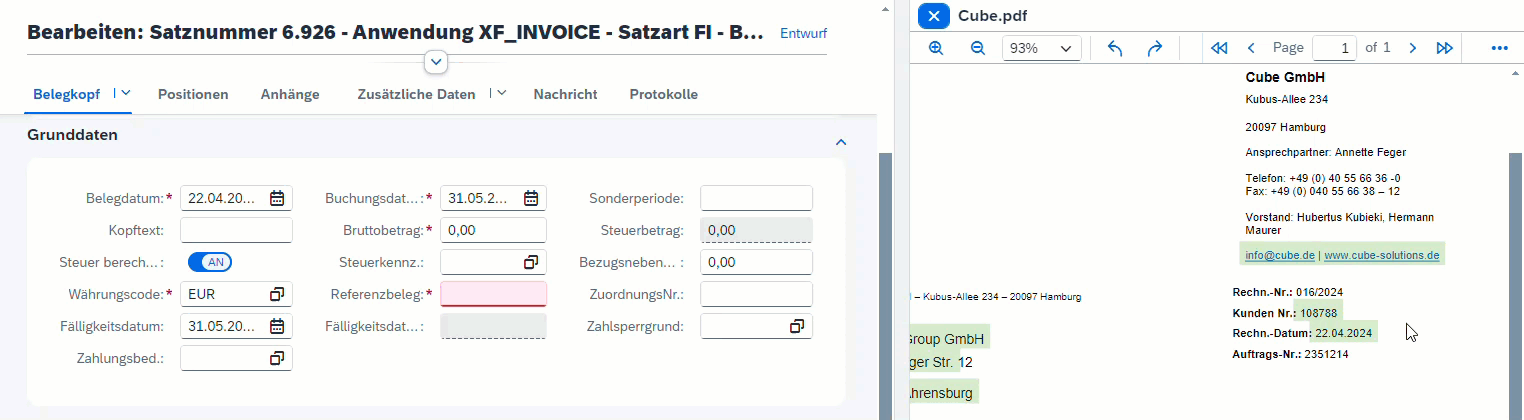Open calendar picker for Belegdatum

[x=277, y=199]
